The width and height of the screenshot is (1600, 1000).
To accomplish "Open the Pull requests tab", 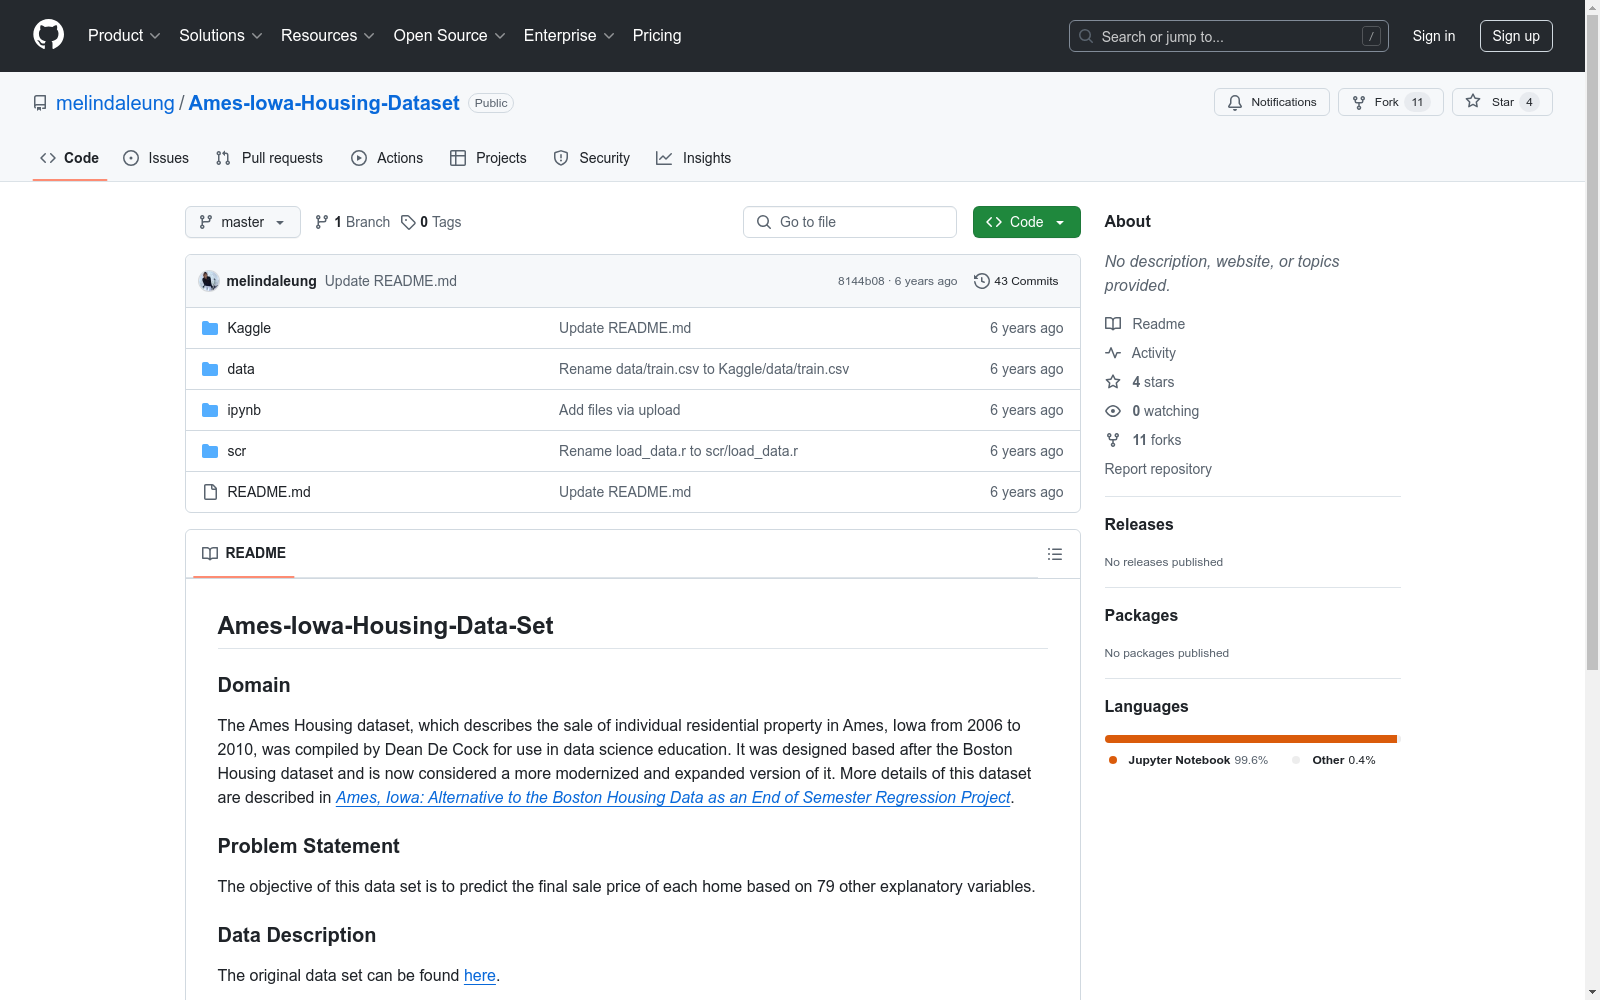I will pos(269,158).
